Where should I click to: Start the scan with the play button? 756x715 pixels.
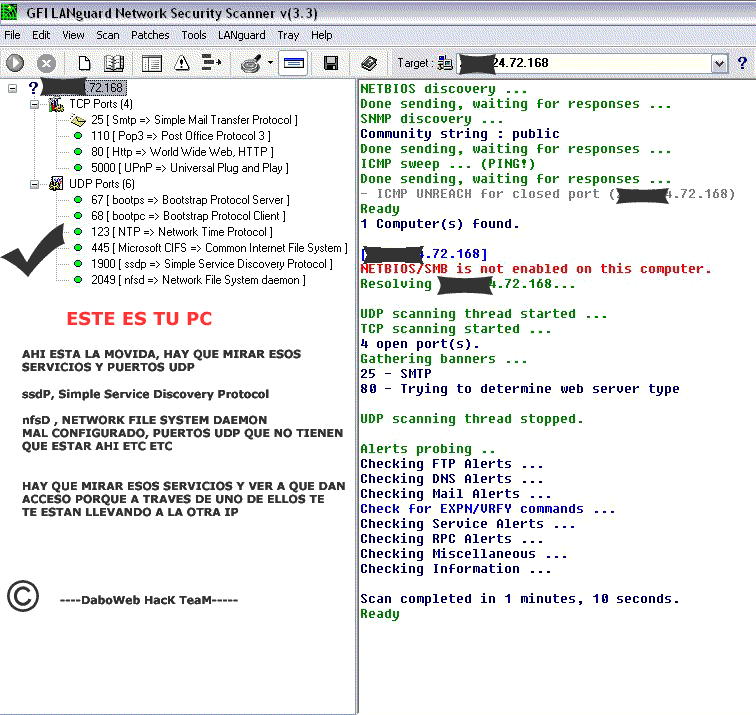[x=15, y=63]
